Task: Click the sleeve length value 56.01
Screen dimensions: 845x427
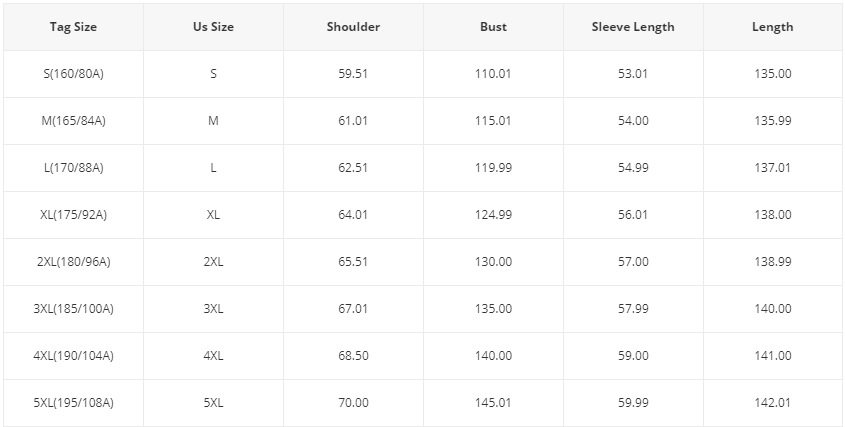Action: pyautogui.click(x=633, y=215)
